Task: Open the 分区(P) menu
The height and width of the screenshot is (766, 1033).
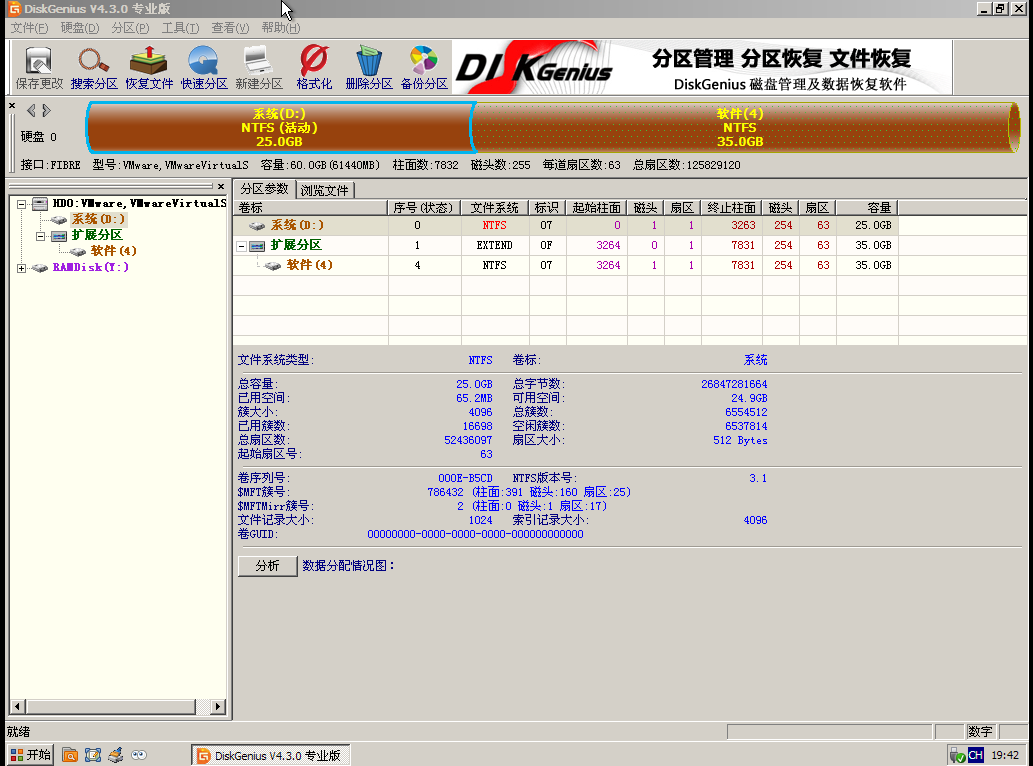Action: point(130,28)
